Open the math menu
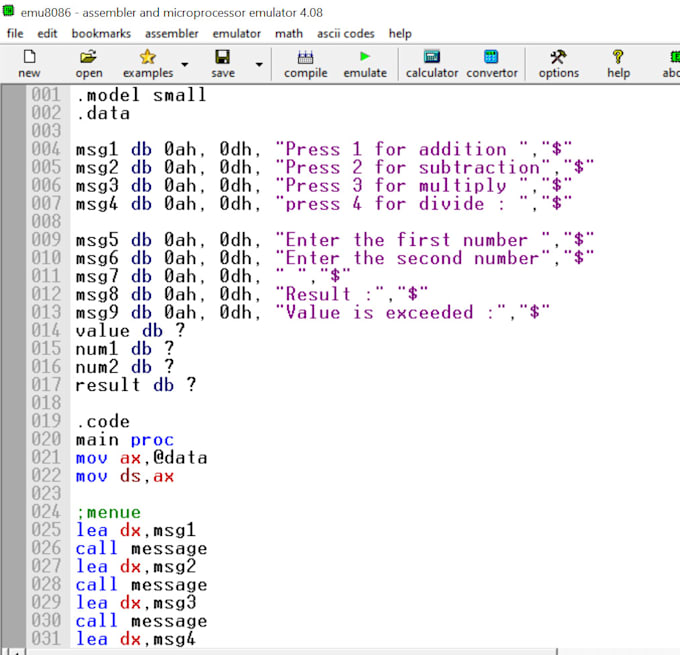Image resolution: width=680 pixels, height=655 pixels. (x=289, y=33)
